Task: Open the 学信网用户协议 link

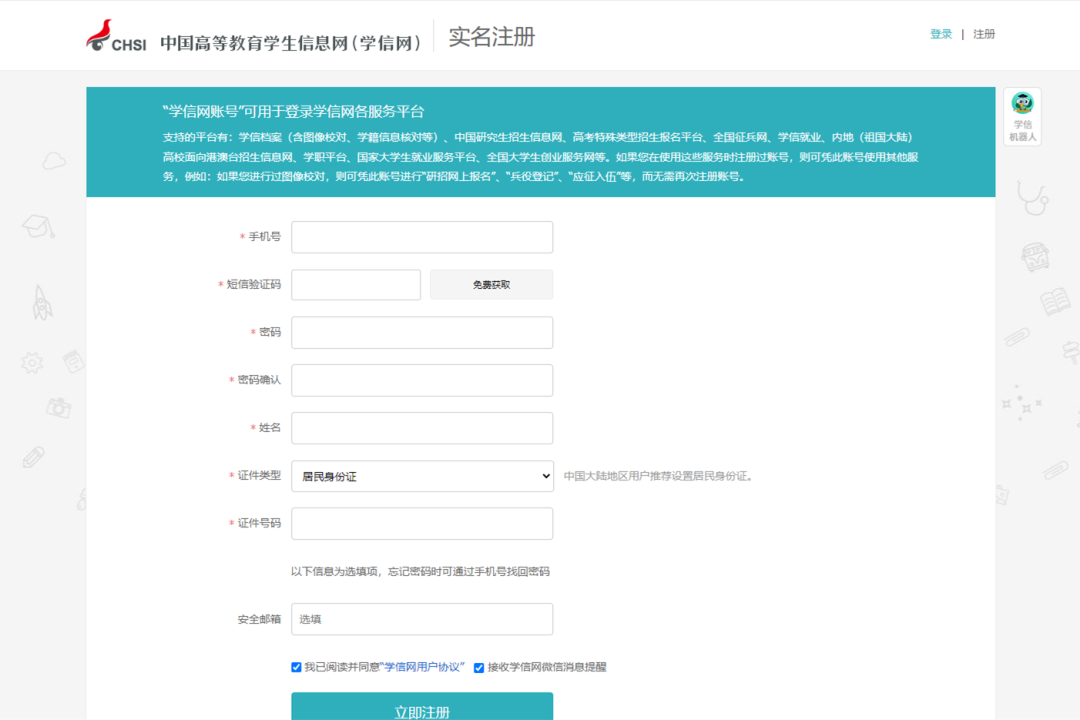Action: [422, 667]
